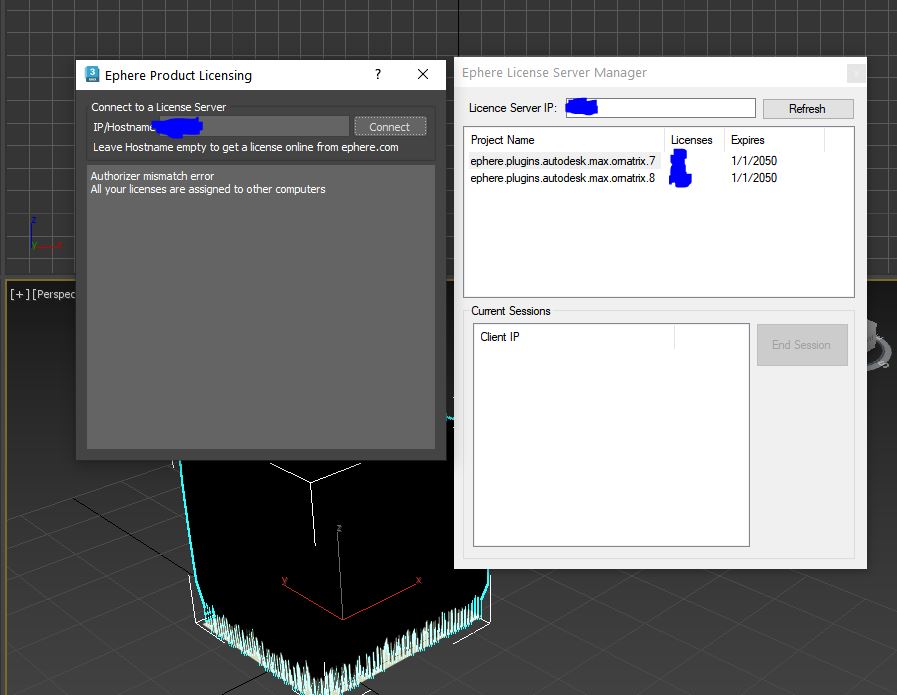Sort by the Project Name column header
This screenshot has width=897, height=695.
(563, 140)
